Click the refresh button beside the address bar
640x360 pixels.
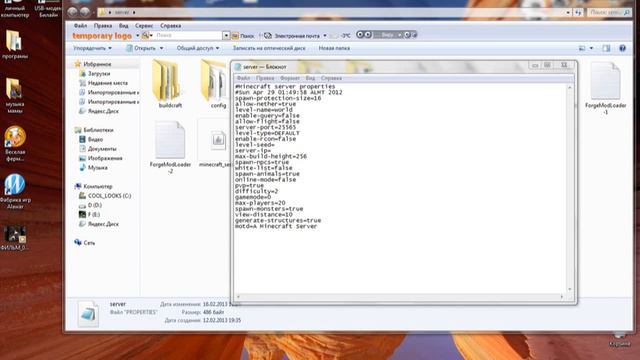[578, 13]
